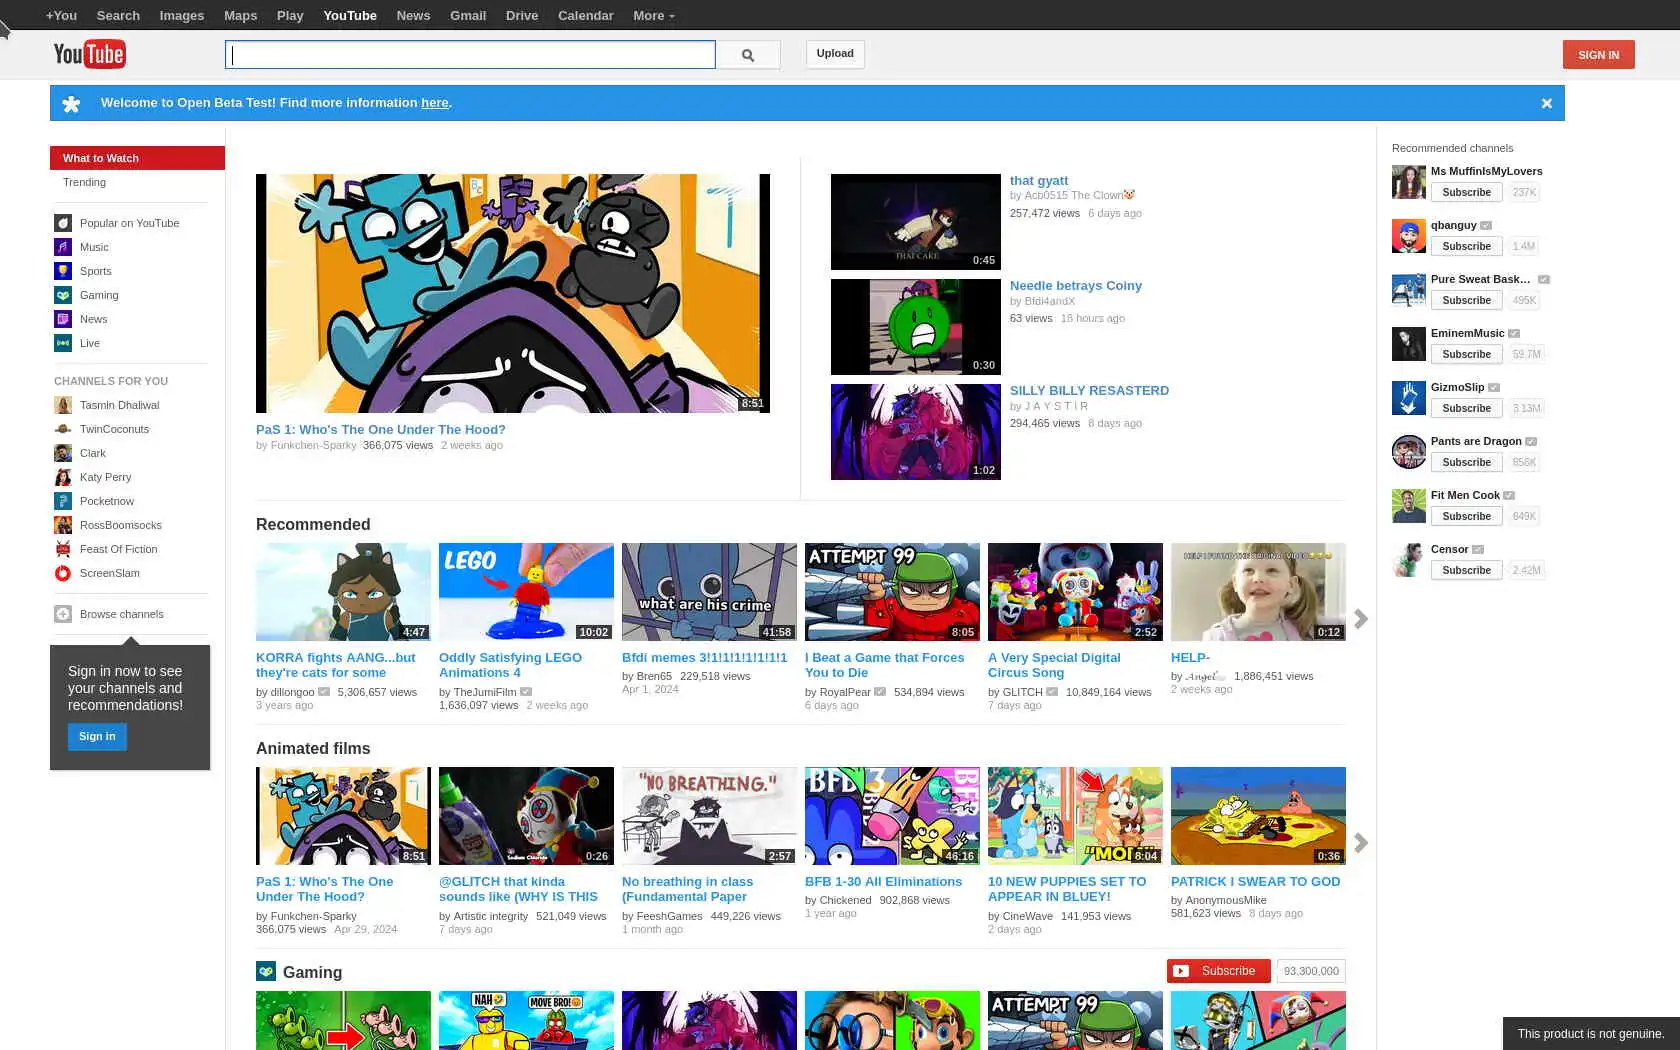Open Gmail from the top bar

[468, 16]
